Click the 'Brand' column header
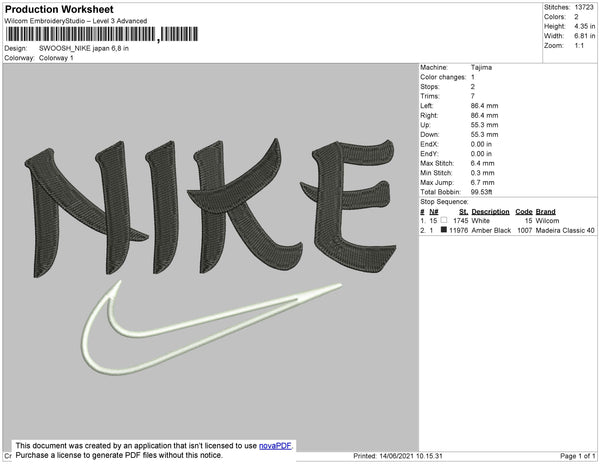The width and height of the screenshot is (600, 464). tap(545, 212)
